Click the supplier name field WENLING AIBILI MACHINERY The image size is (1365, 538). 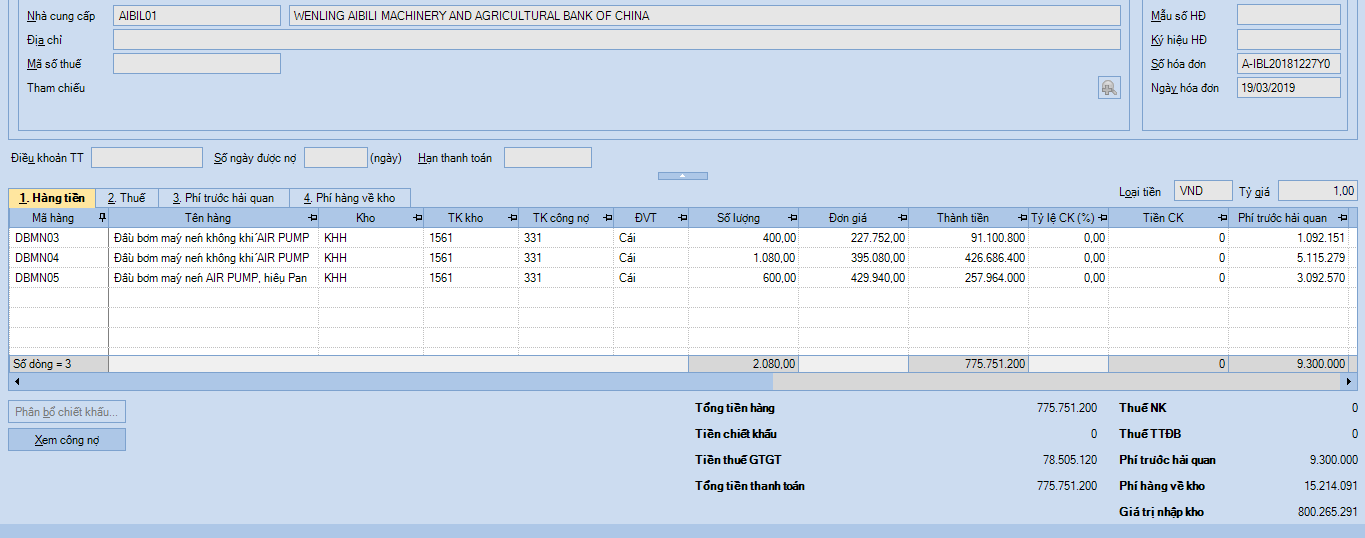tap(704, 16)
